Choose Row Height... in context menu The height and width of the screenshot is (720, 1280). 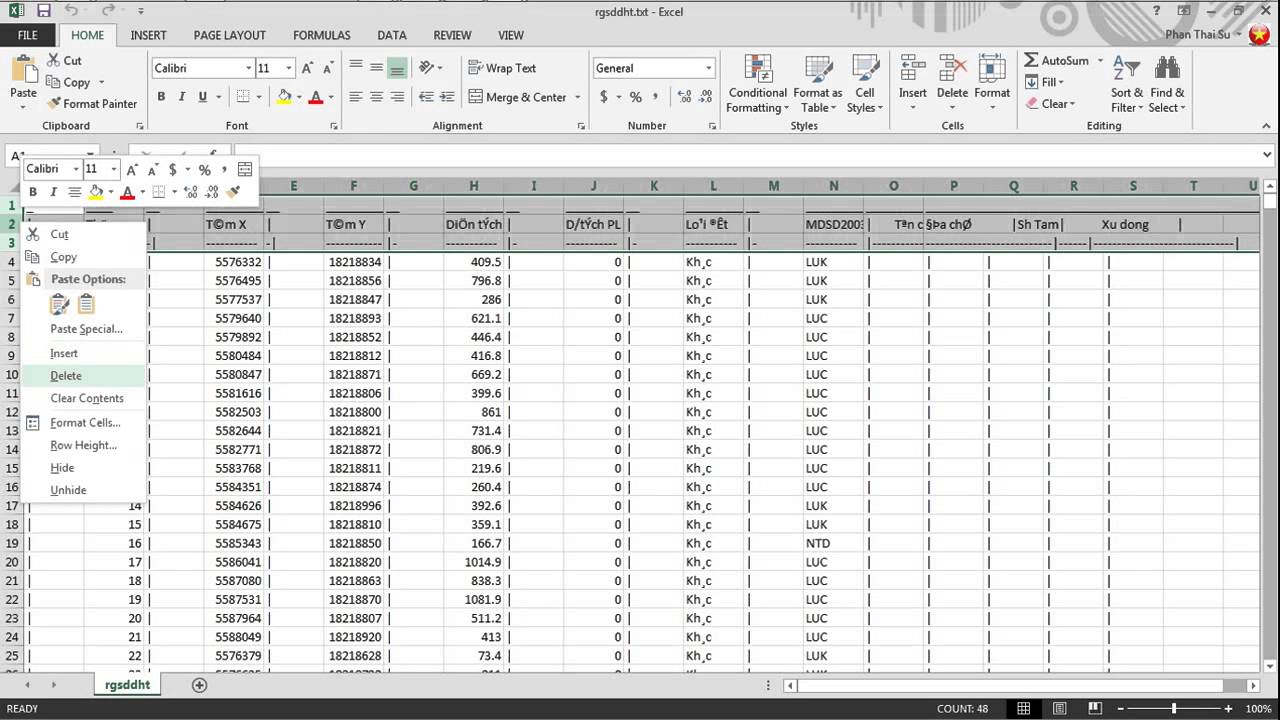83,445
